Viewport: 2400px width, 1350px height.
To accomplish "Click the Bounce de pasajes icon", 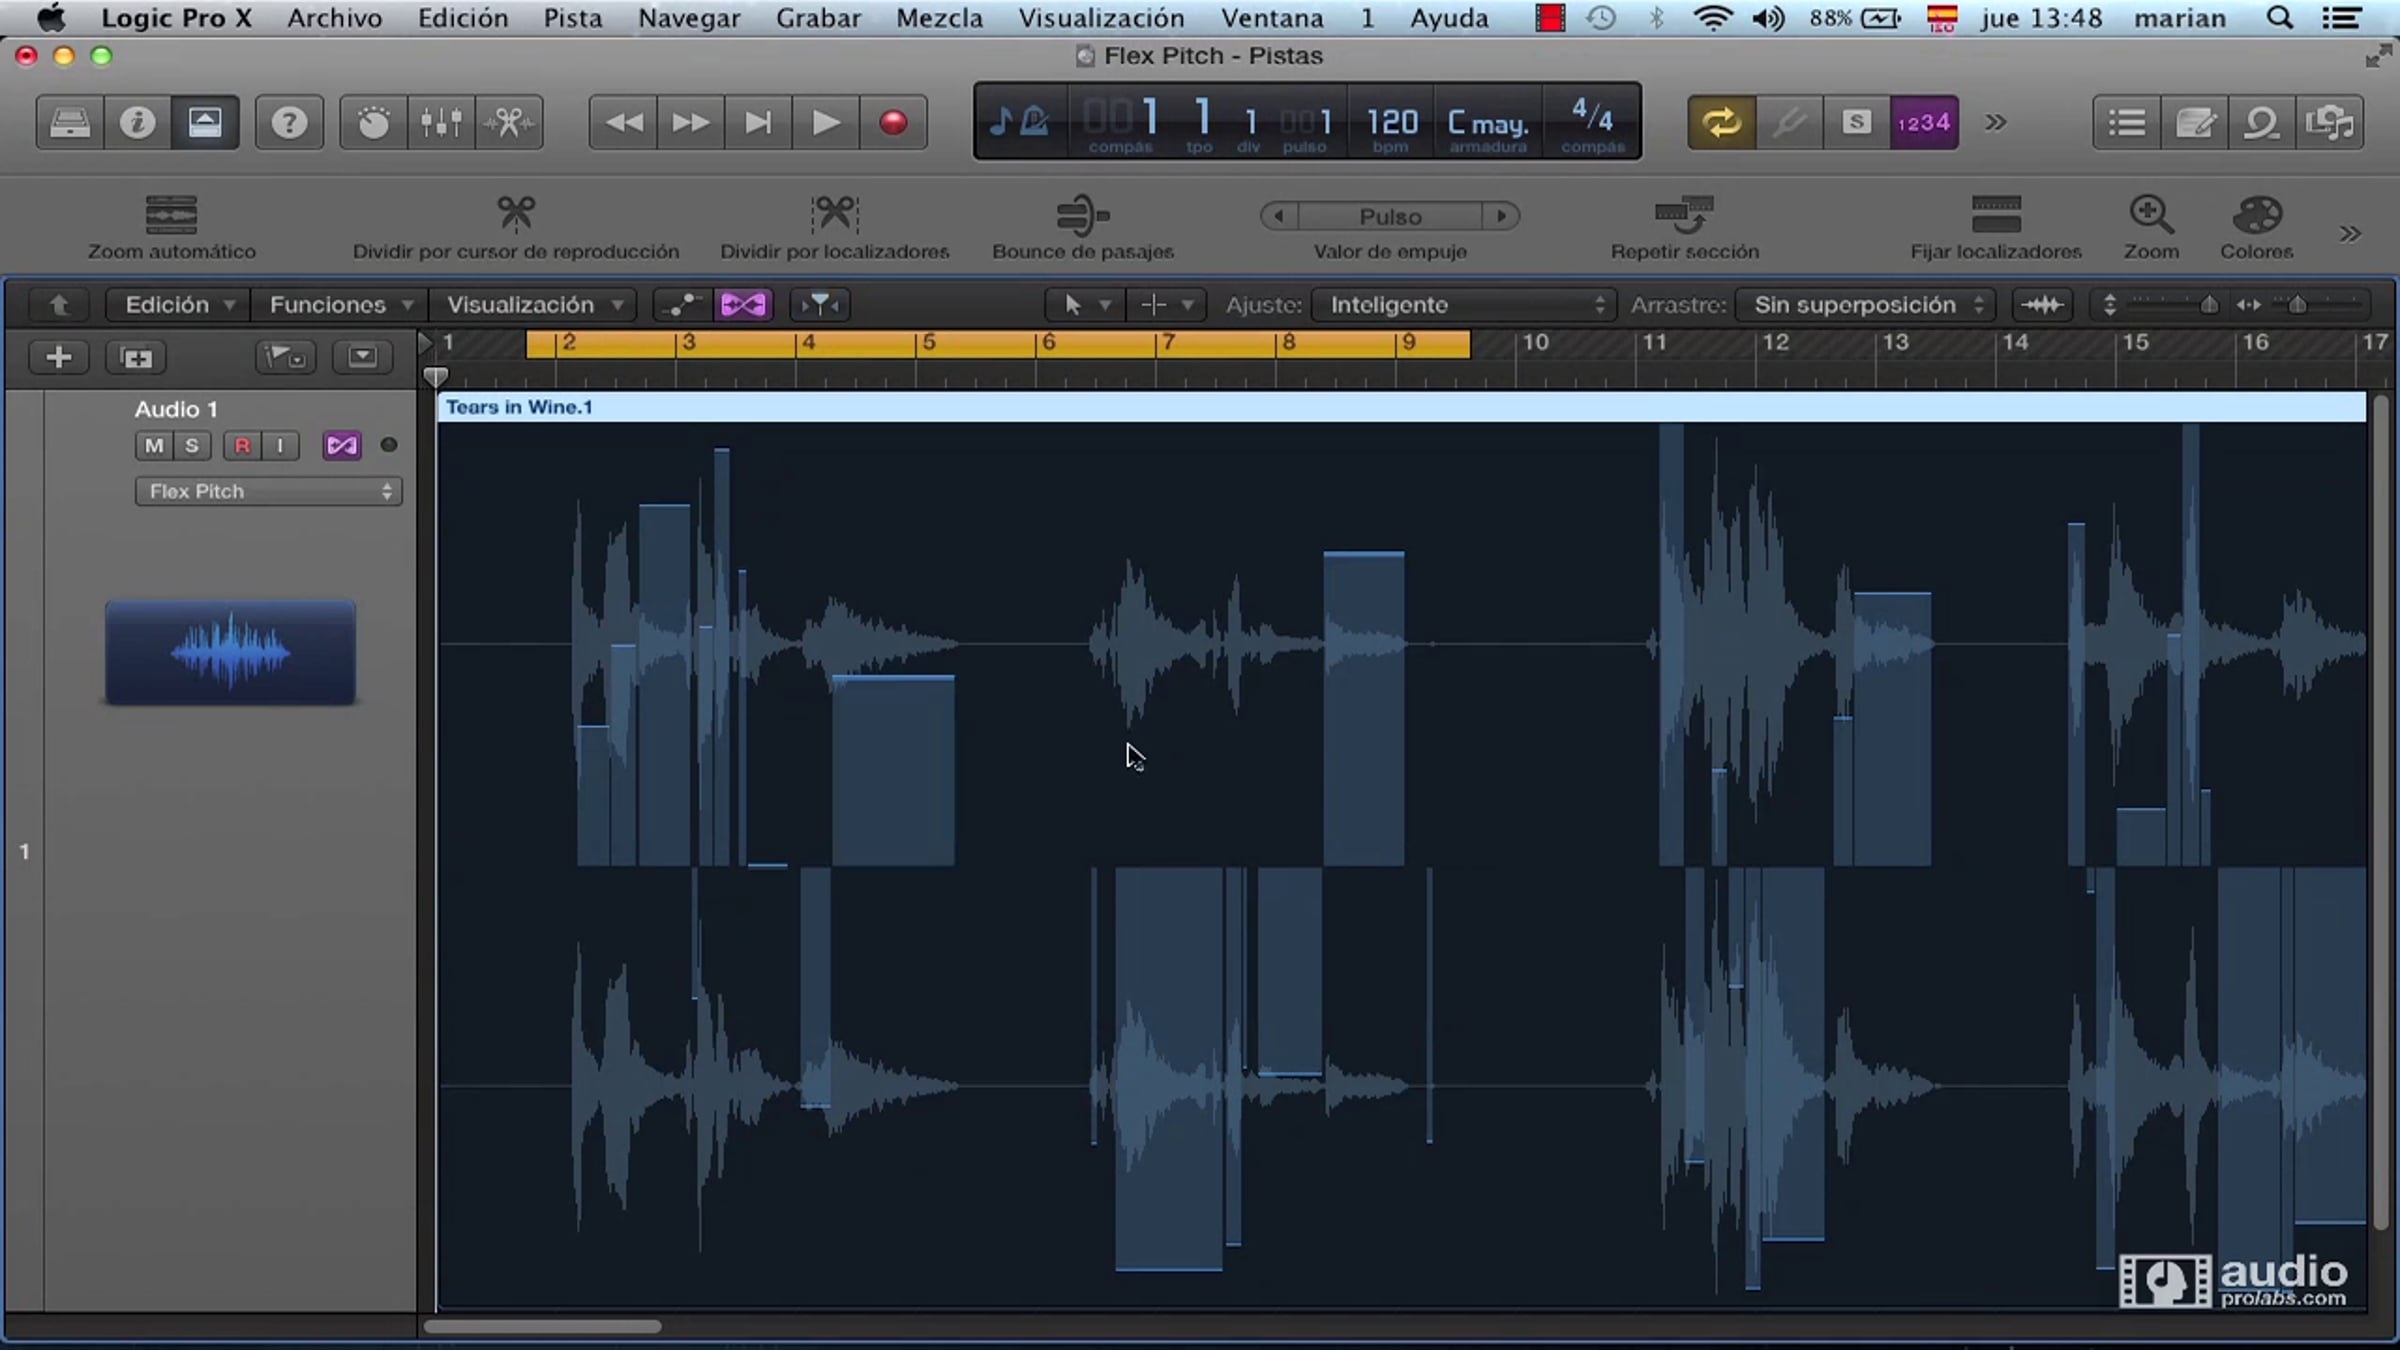I will point(1082,214).
